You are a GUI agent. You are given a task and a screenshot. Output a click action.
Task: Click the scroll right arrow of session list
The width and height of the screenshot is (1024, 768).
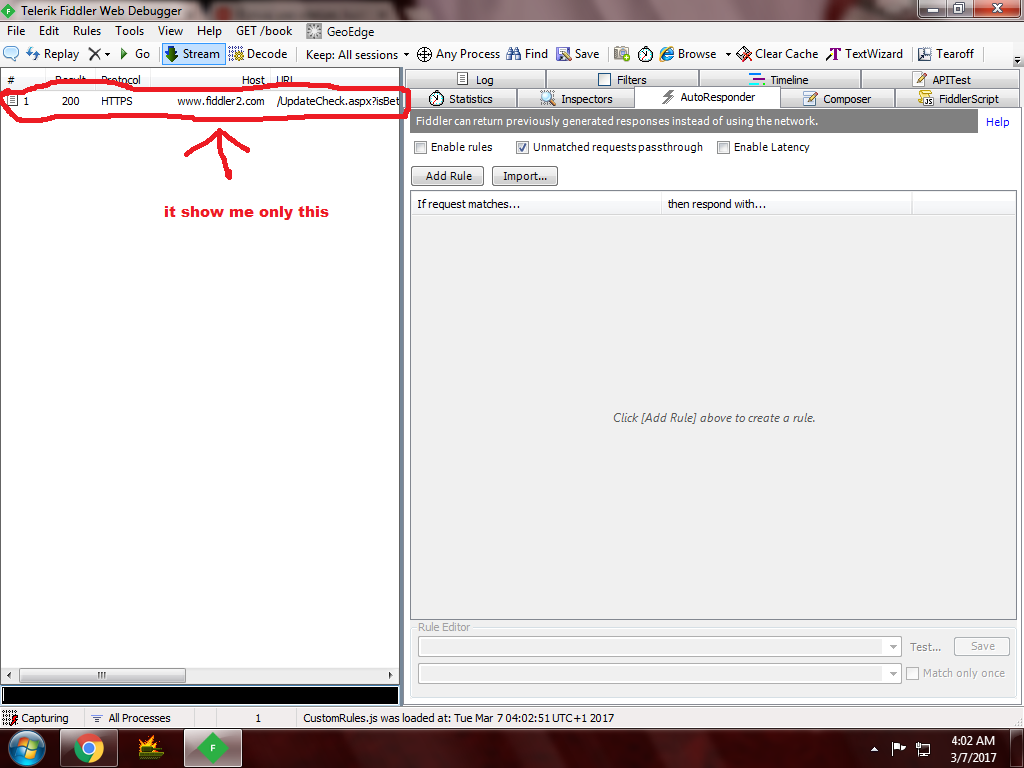coord(391,675)
